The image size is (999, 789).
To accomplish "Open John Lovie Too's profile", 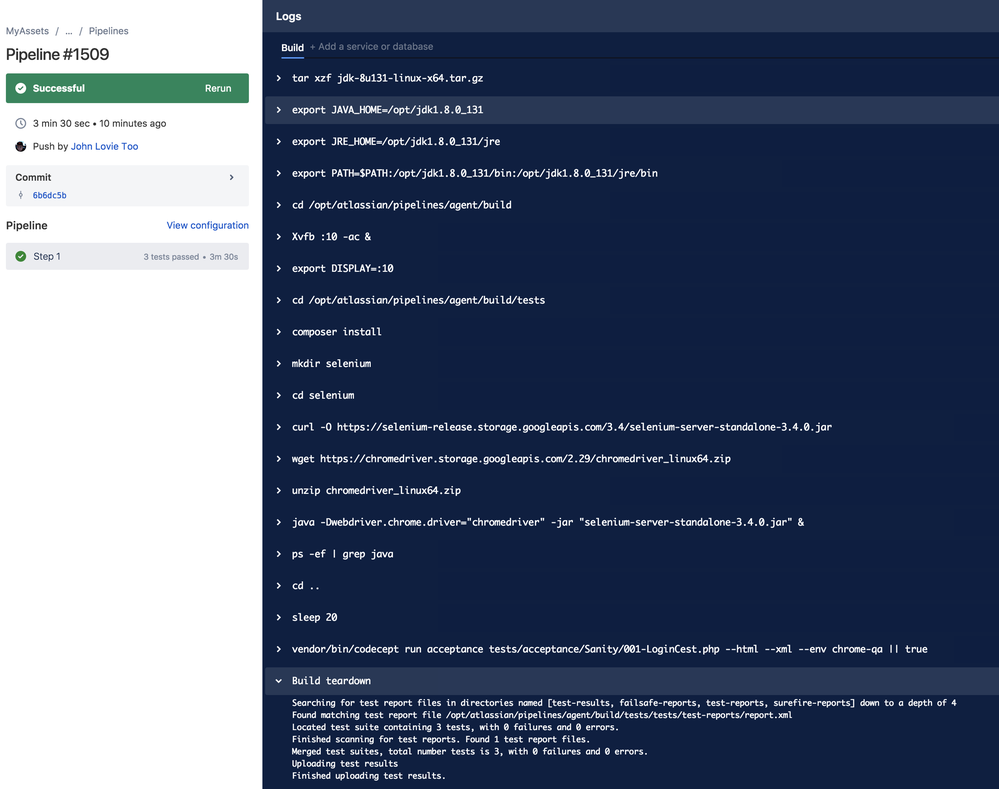I will pos(104,146).
